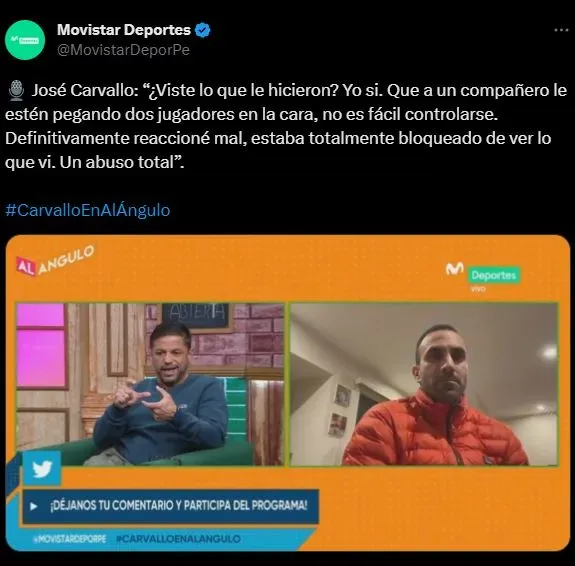Click the Twitter bird icon in video
Screen dimensions: 575x566
42,468
